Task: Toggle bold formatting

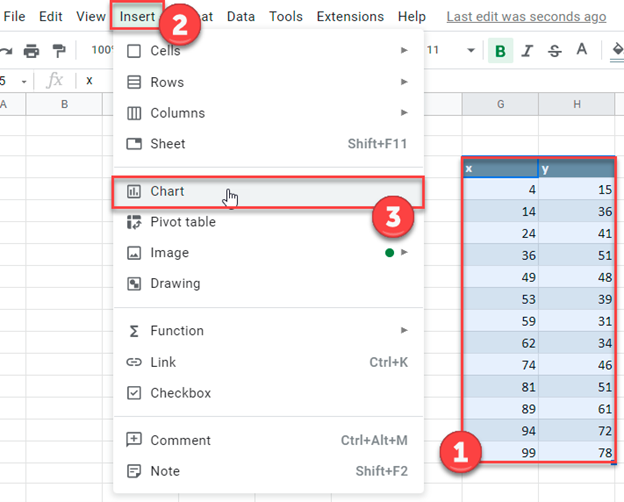Action: click(x=500, y=51)
